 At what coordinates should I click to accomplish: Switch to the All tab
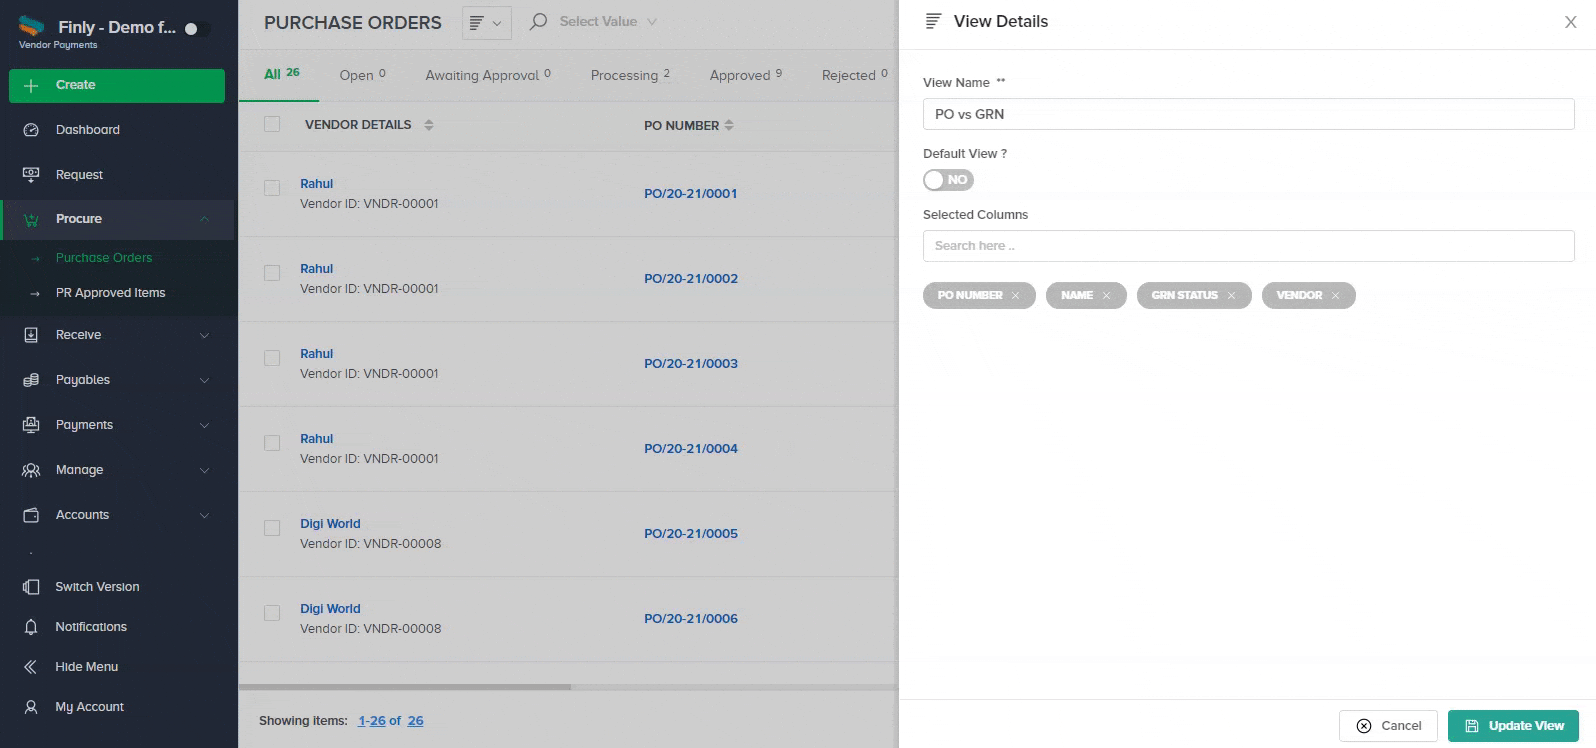[281, 74]
